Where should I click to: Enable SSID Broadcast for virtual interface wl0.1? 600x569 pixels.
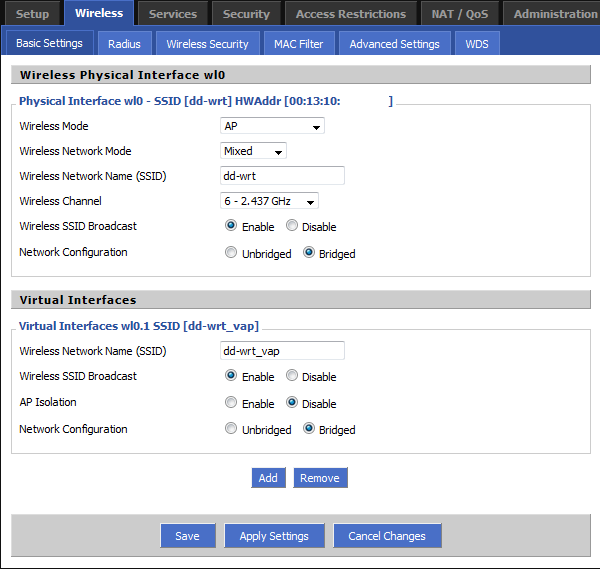click(231, 375)
